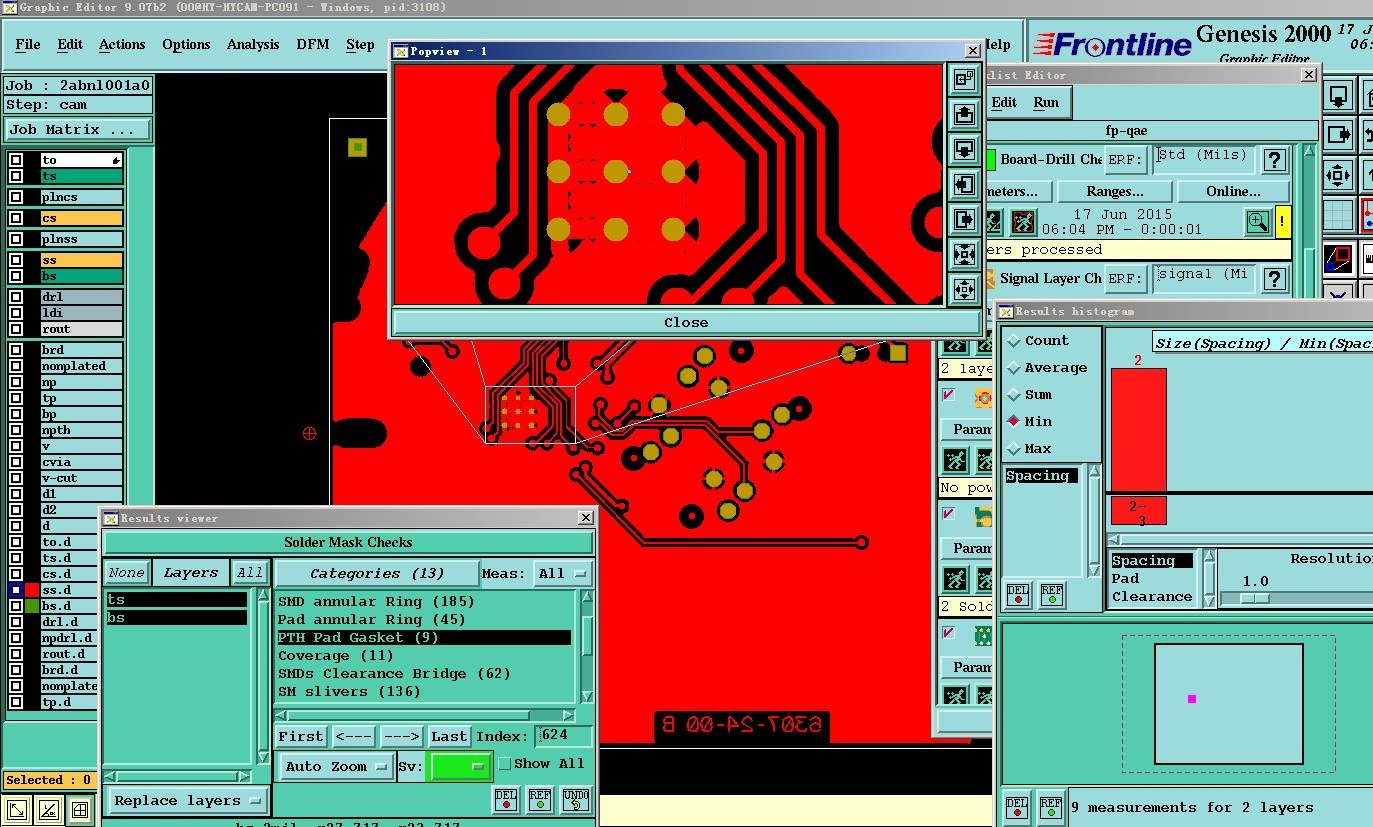Click the down-arrow window icon in the right toolbar
This screenshot has height=827, width=1373.
click(1338, 97)
